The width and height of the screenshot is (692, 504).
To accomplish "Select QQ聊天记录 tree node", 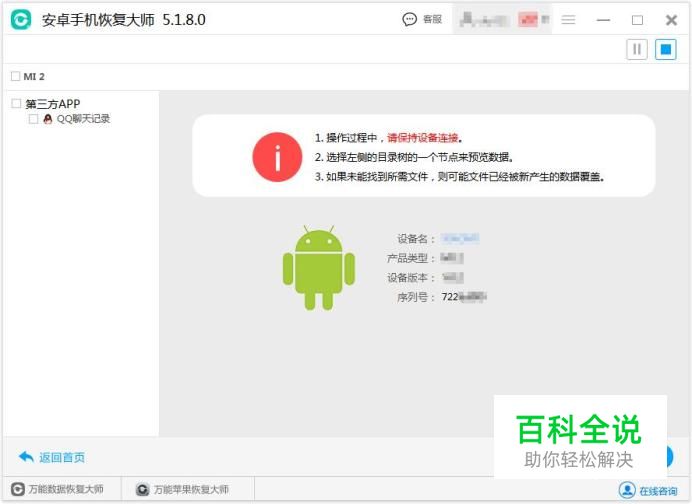I will [x=83, y=119].
